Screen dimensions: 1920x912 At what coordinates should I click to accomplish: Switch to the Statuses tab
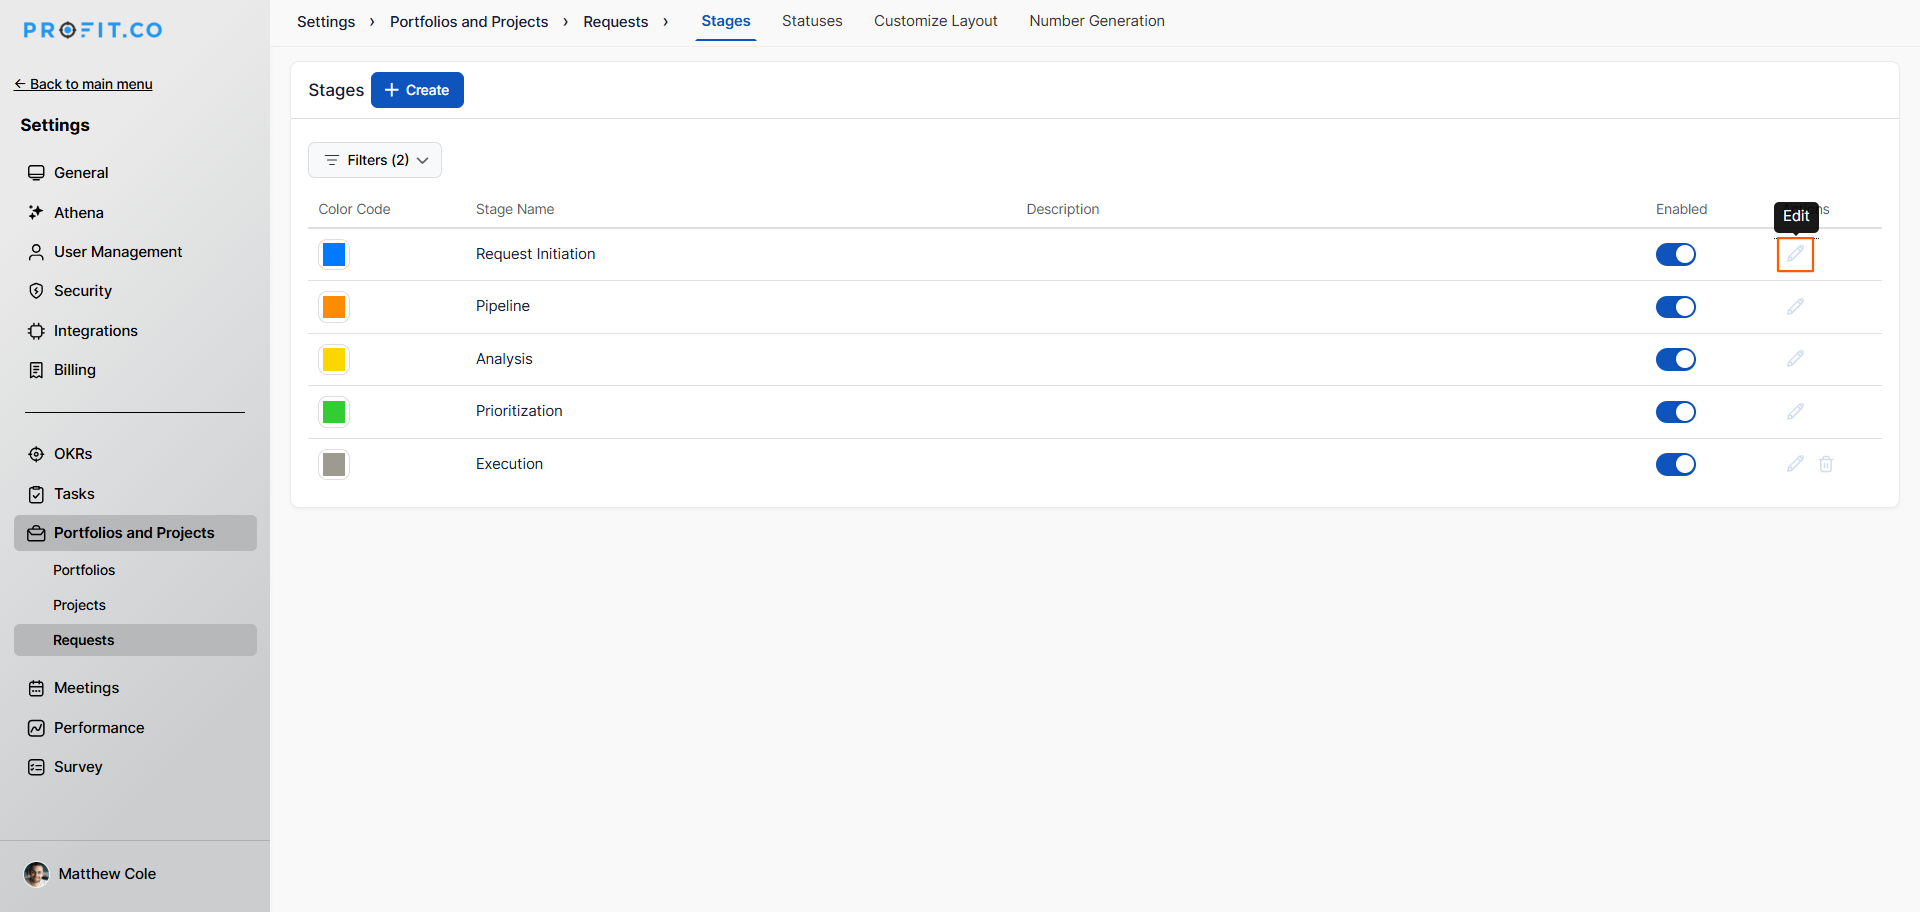(811, 21)
